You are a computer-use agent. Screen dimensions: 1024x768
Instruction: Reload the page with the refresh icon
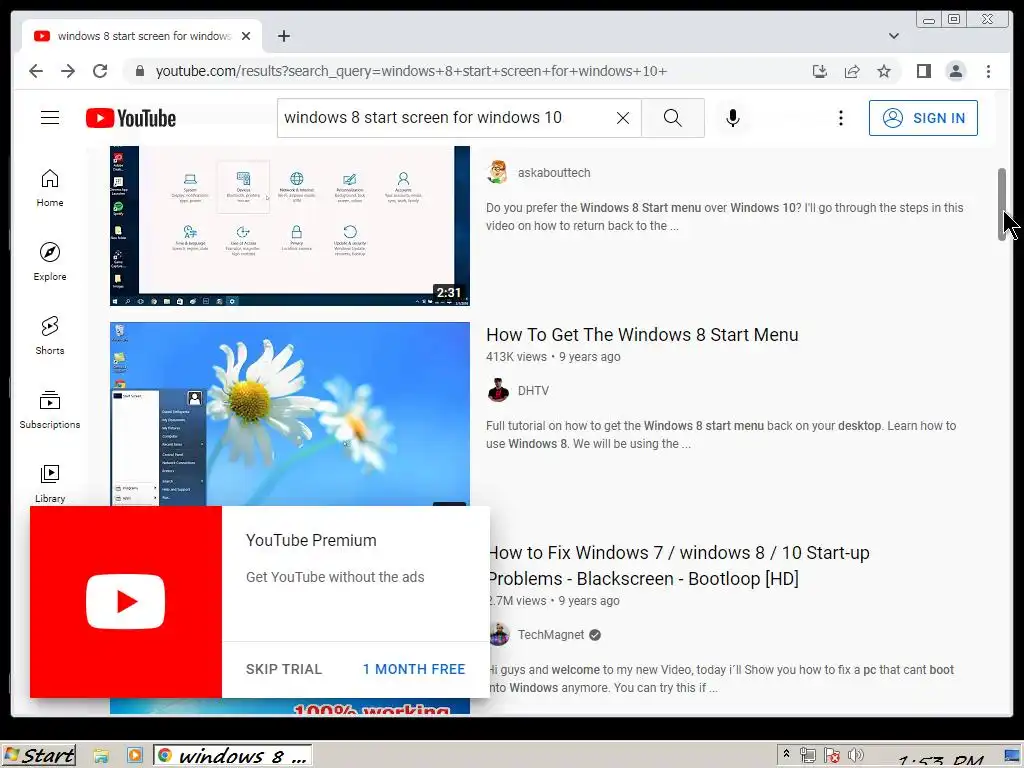tap(100, 71)
